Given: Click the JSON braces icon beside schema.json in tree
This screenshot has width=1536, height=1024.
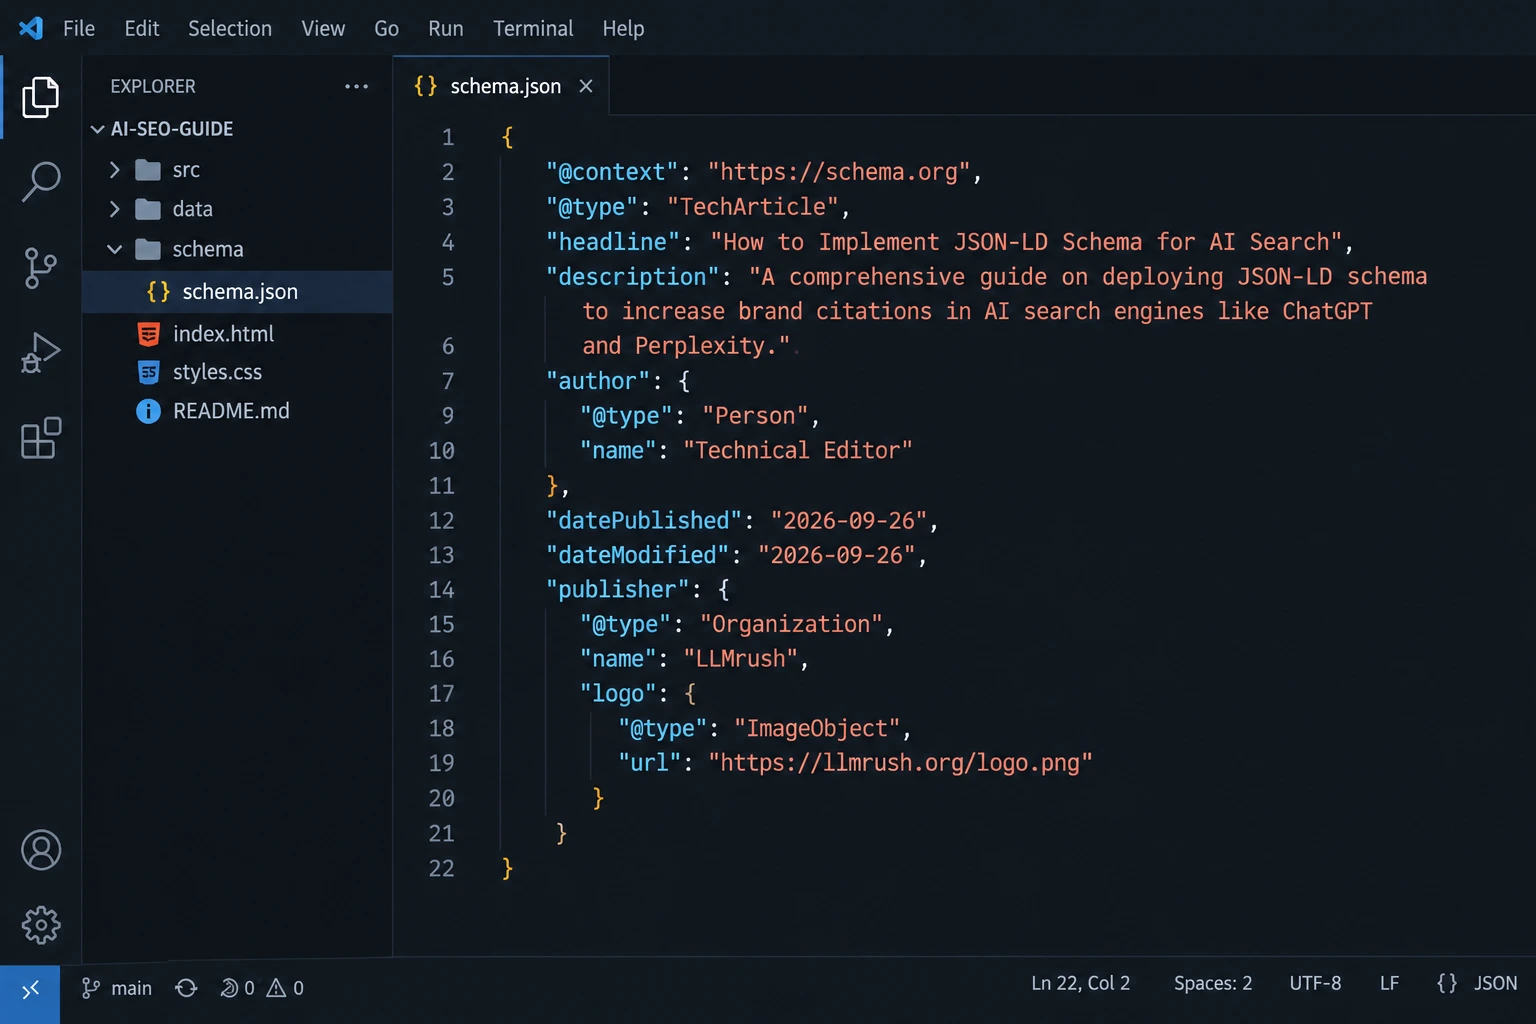Looking at the screenshot, I should click(158, 291).
